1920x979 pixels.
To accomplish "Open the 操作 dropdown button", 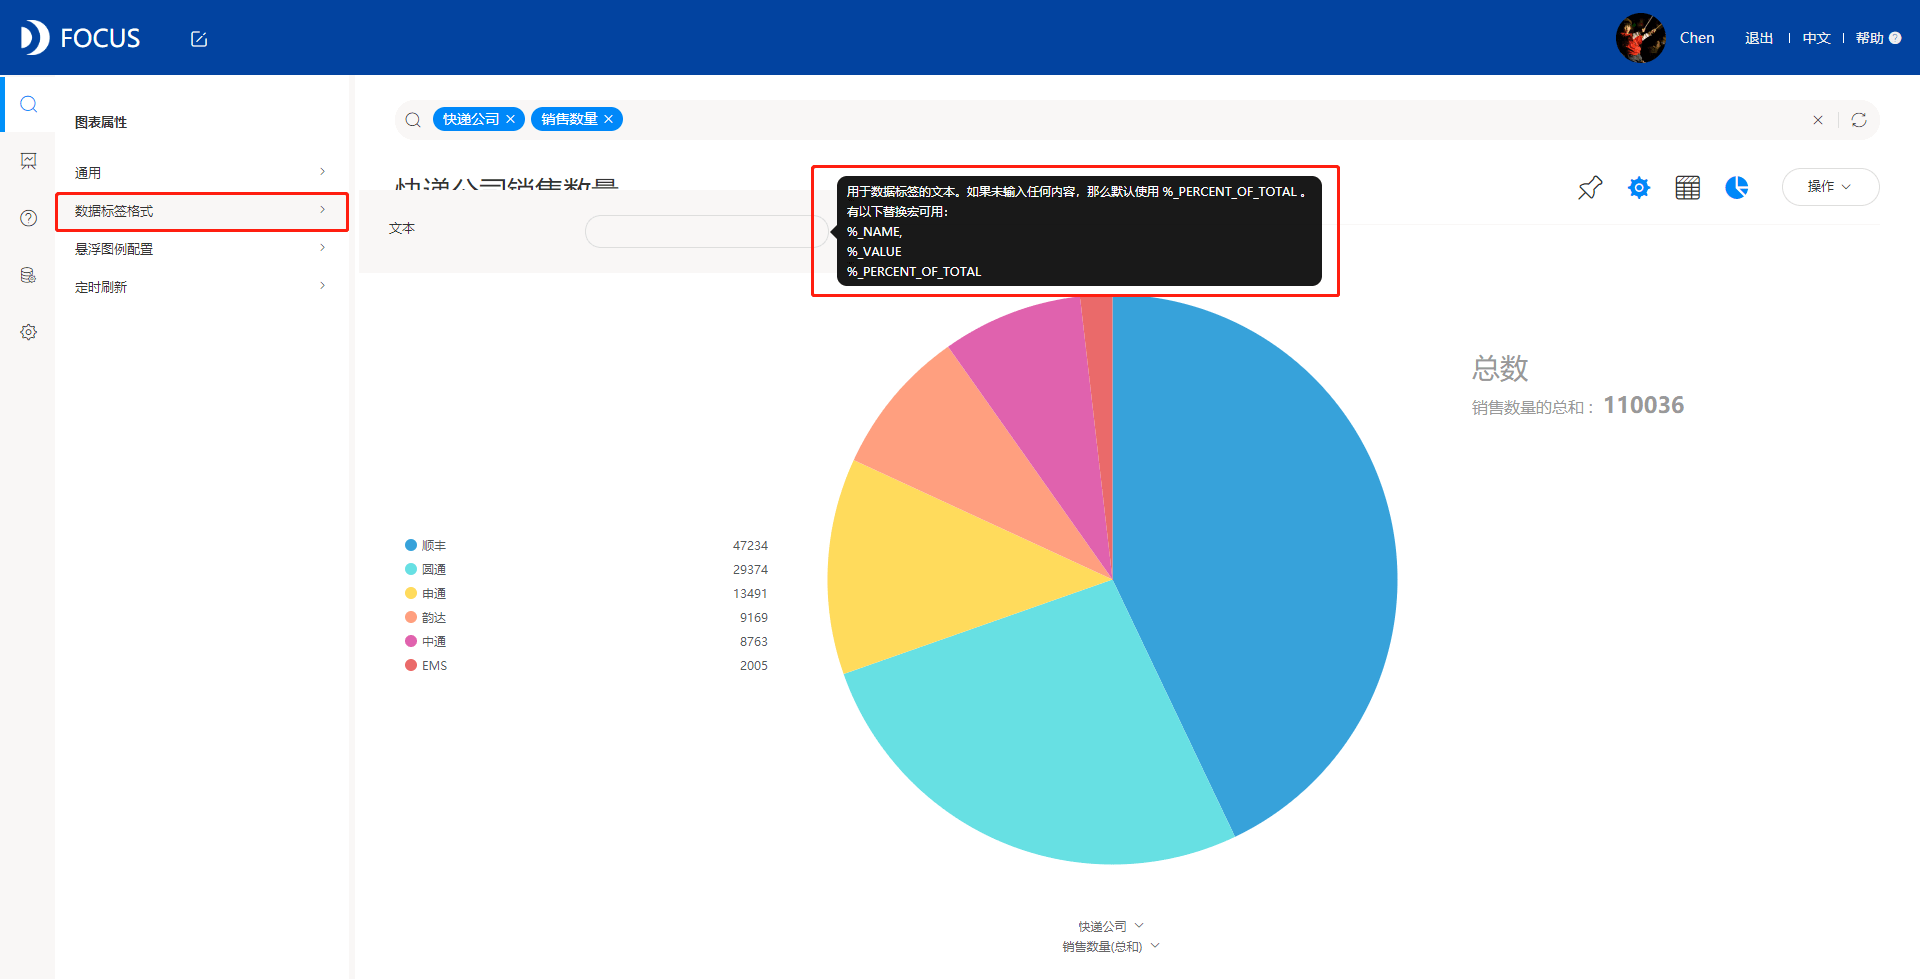I will click(1830, 187).
